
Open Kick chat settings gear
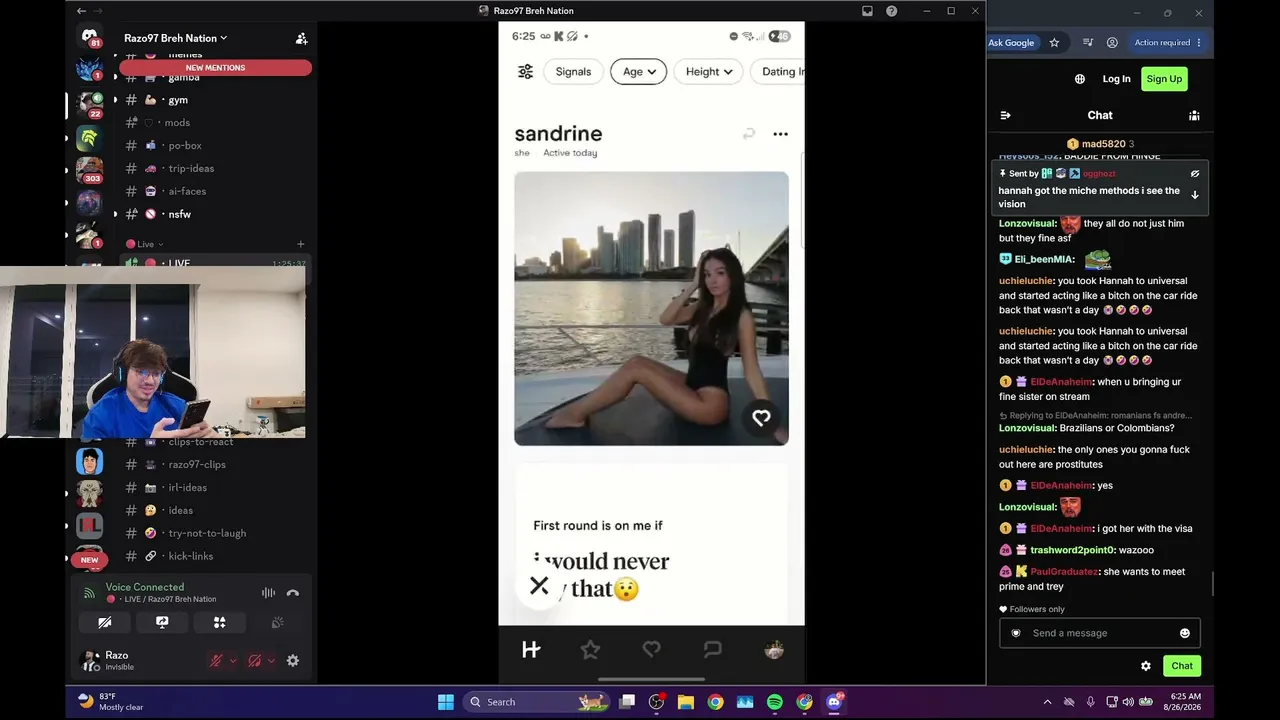pos(1146,666)
